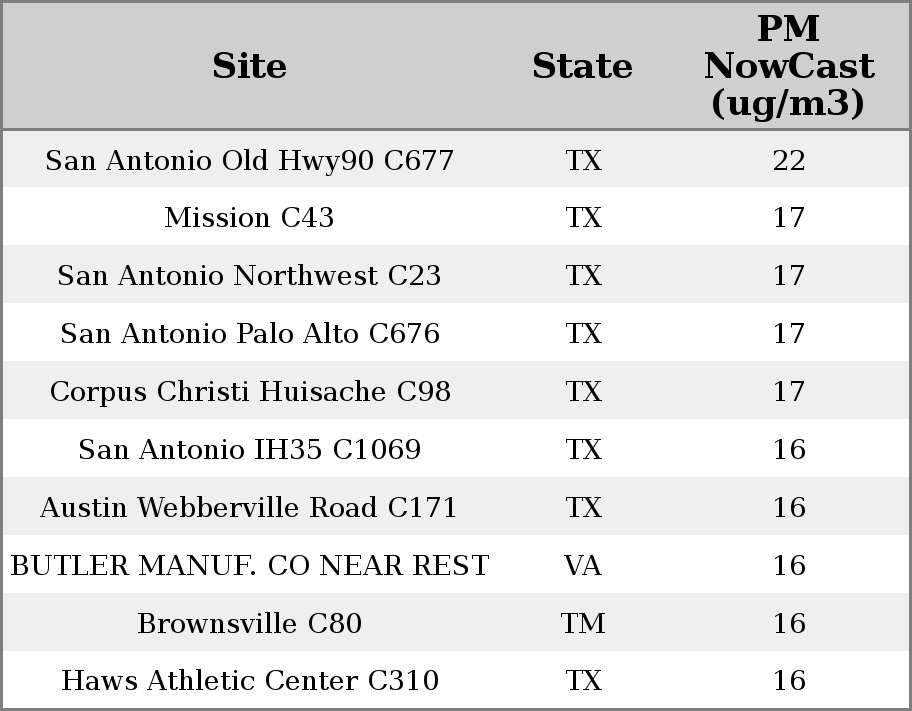
Task: Click the Site column header
Action: tap(249, 66)
